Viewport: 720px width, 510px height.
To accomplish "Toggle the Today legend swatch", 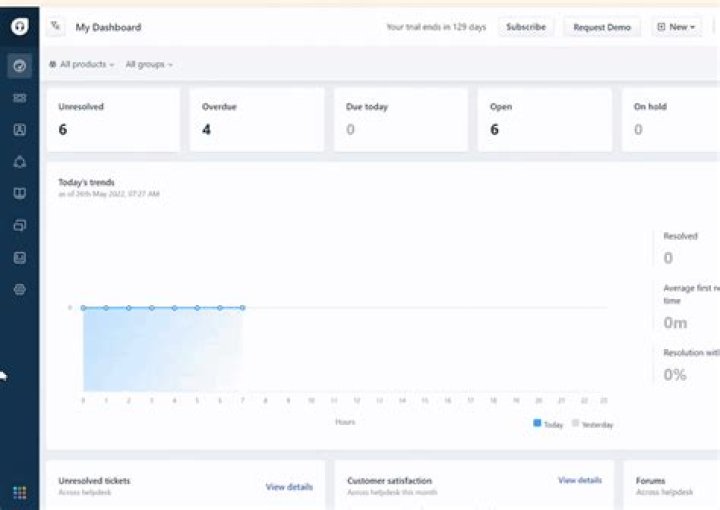I will pyautogui.click(x=537, y=423).
